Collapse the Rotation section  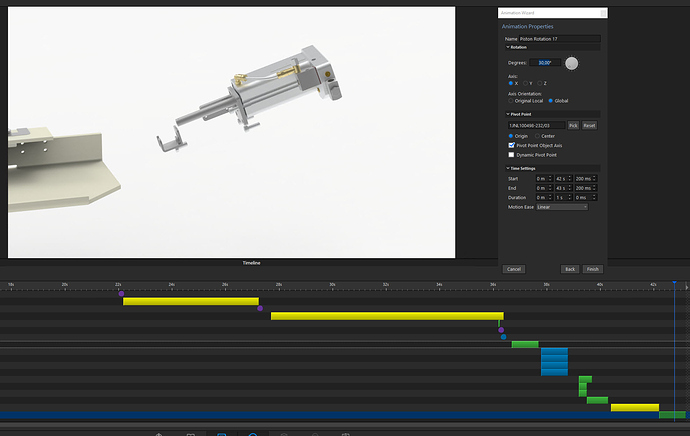pyautogui.click(x=508, y=47)
